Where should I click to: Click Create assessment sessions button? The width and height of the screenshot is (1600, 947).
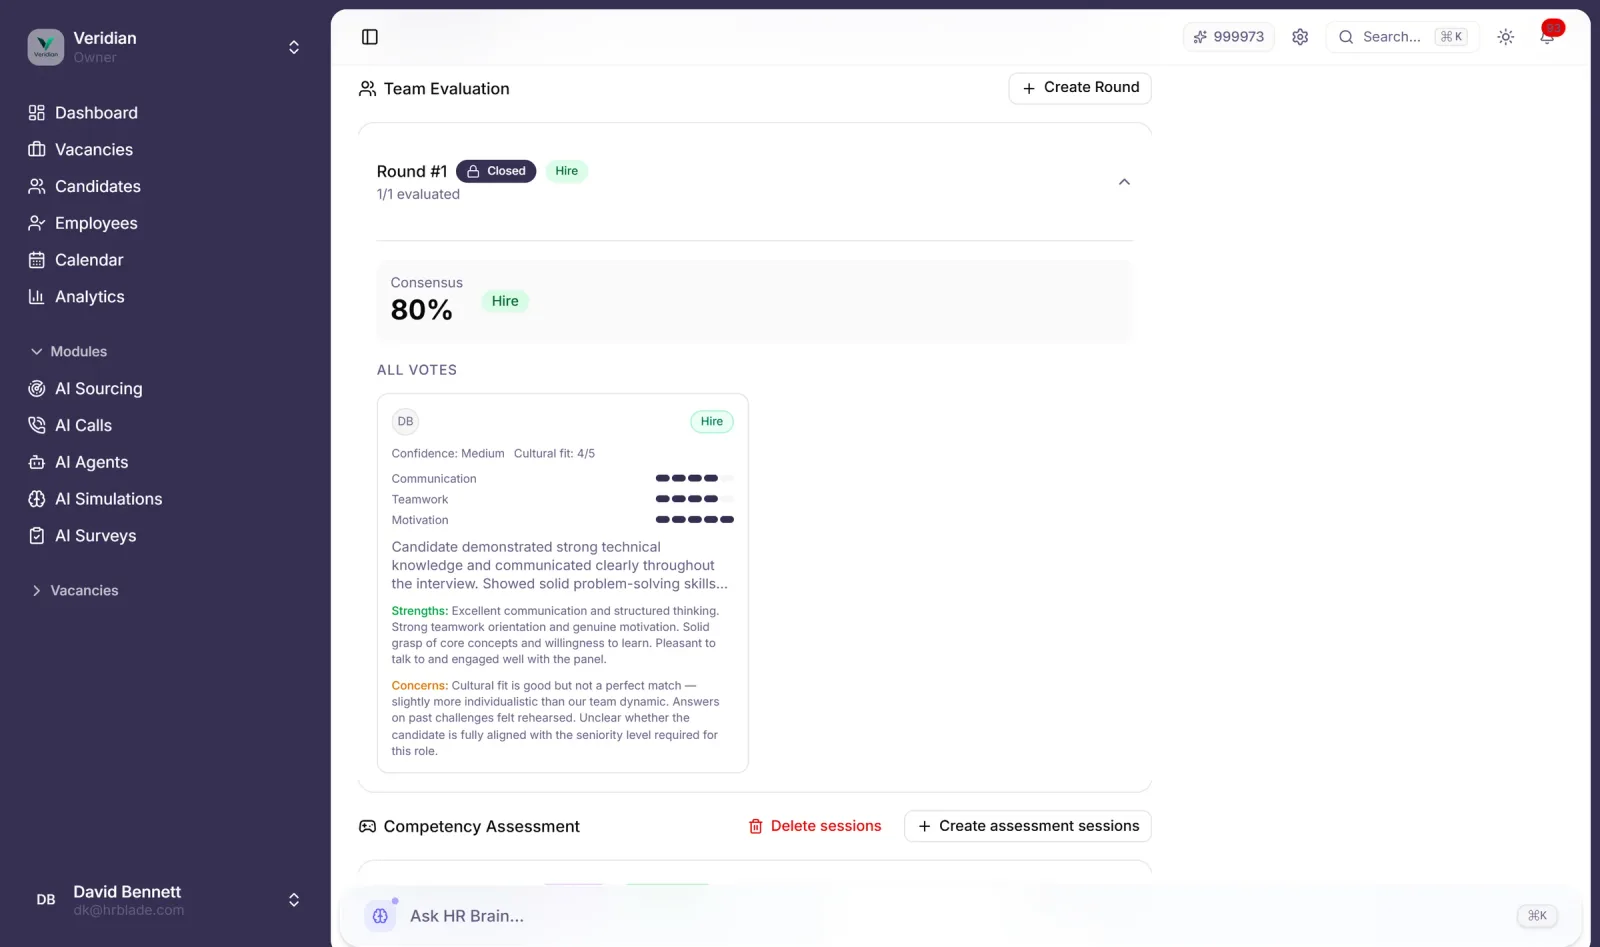[1028, 826]
